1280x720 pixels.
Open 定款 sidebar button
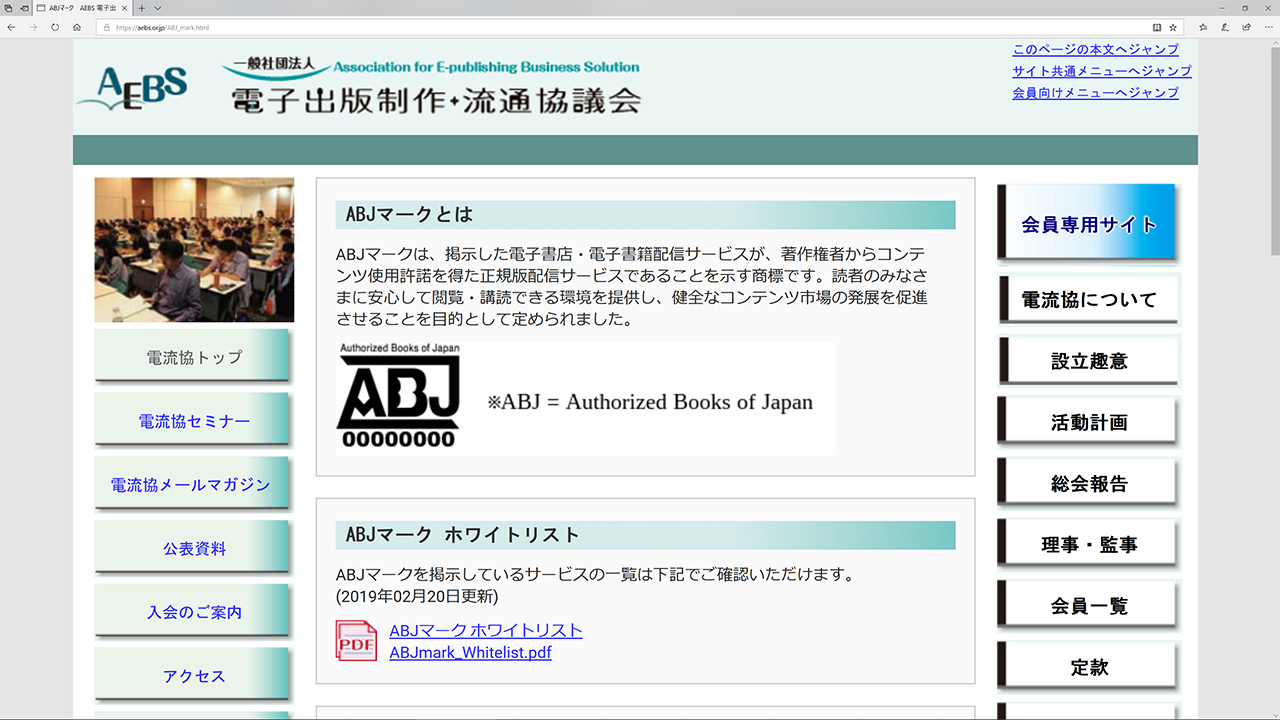[1088, 666]
